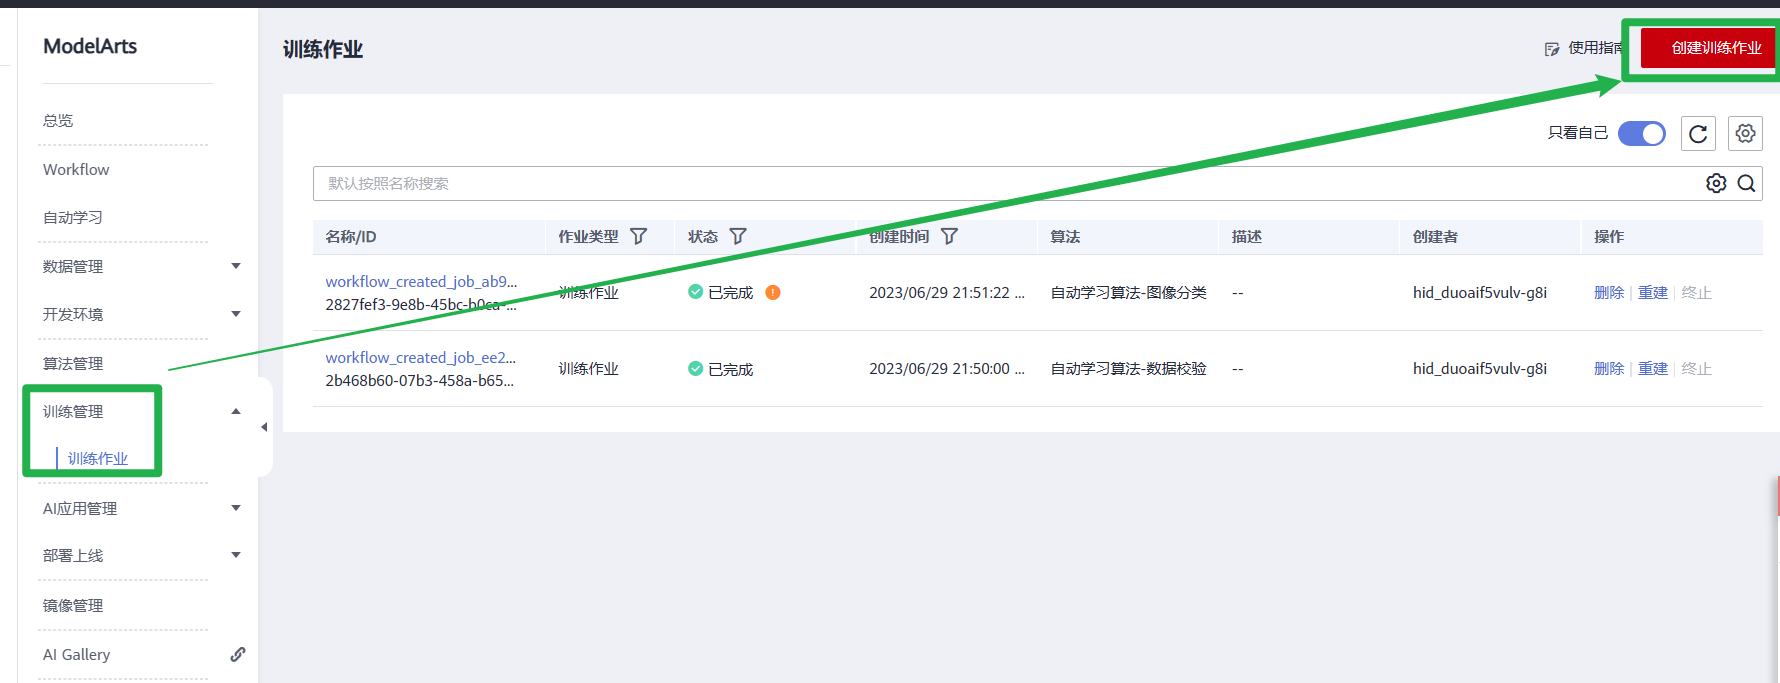The image size is (1780, 683).
Task: Delete the workflow_created_job_ab9 job
Action: [1609, 292]
